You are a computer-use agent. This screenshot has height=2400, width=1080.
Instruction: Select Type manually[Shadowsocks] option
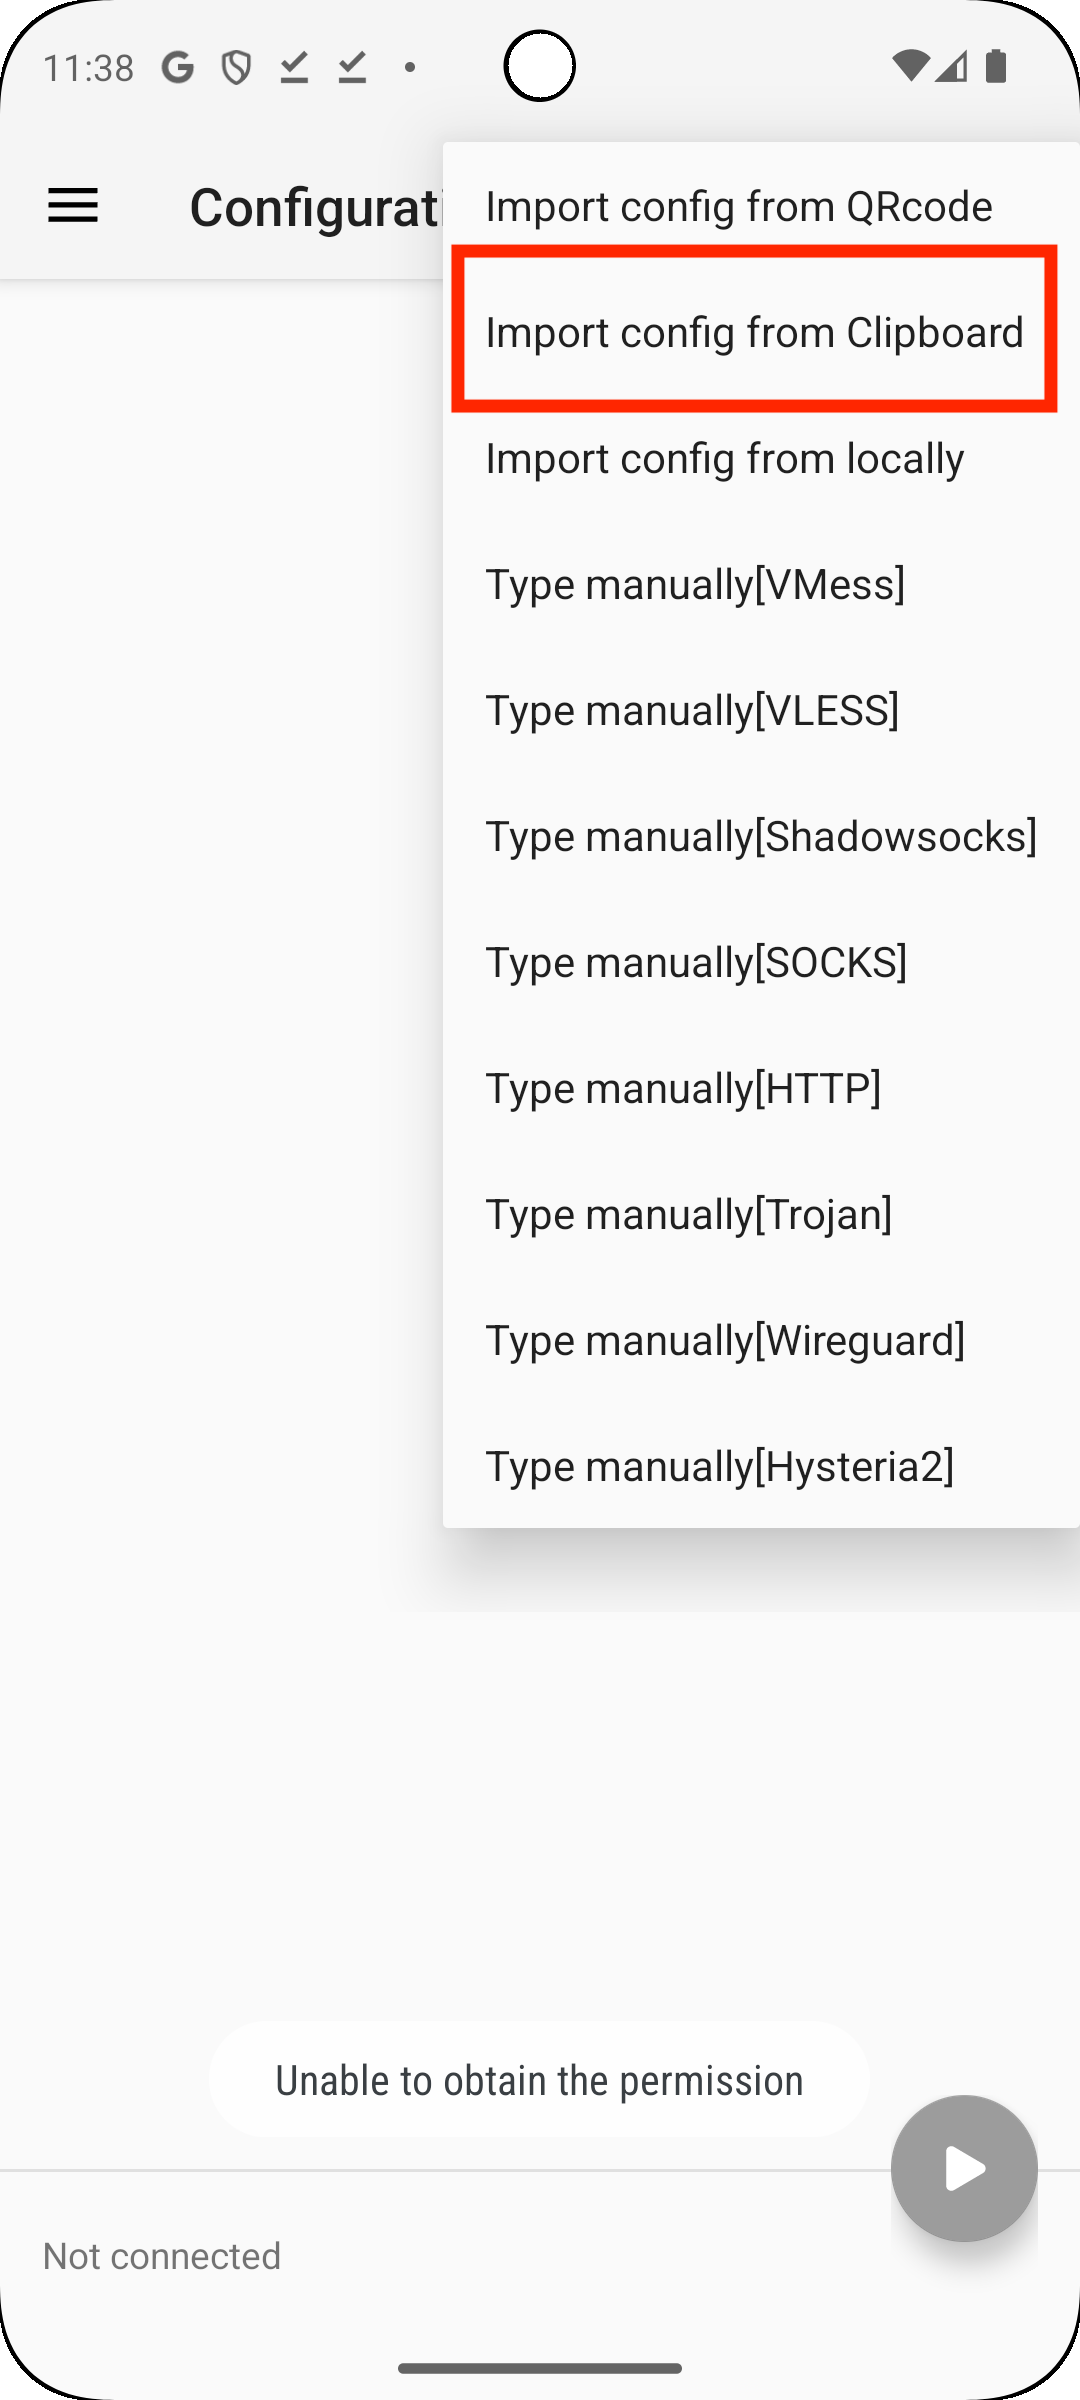tap(760, 835)
